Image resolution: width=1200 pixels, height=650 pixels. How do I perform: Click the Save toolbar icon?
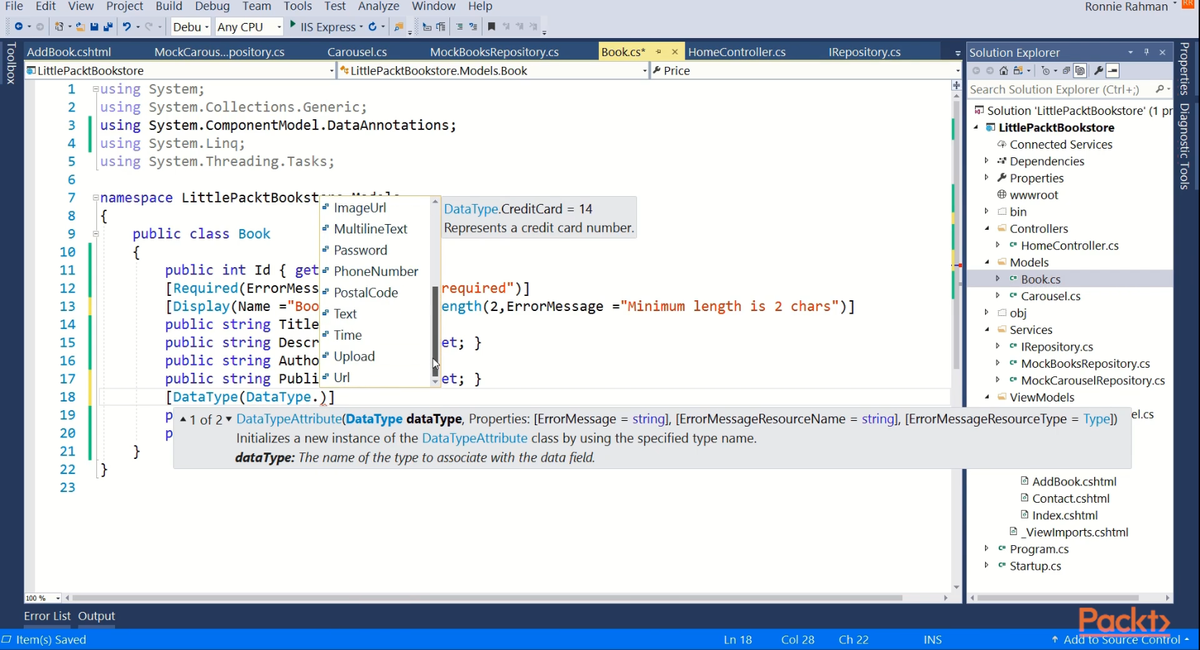point(94,26)
